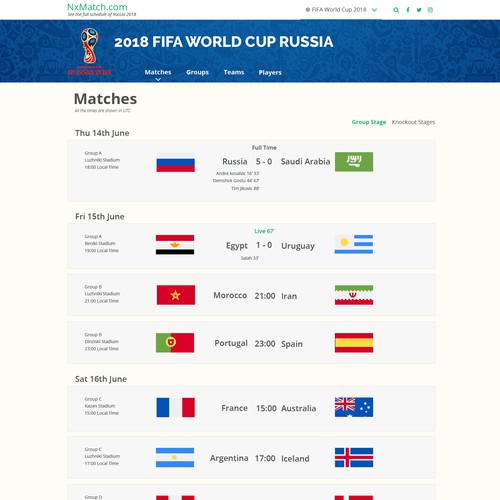The image size is (500, 500).
Task: Open the Teams tab
Action: 234,72
